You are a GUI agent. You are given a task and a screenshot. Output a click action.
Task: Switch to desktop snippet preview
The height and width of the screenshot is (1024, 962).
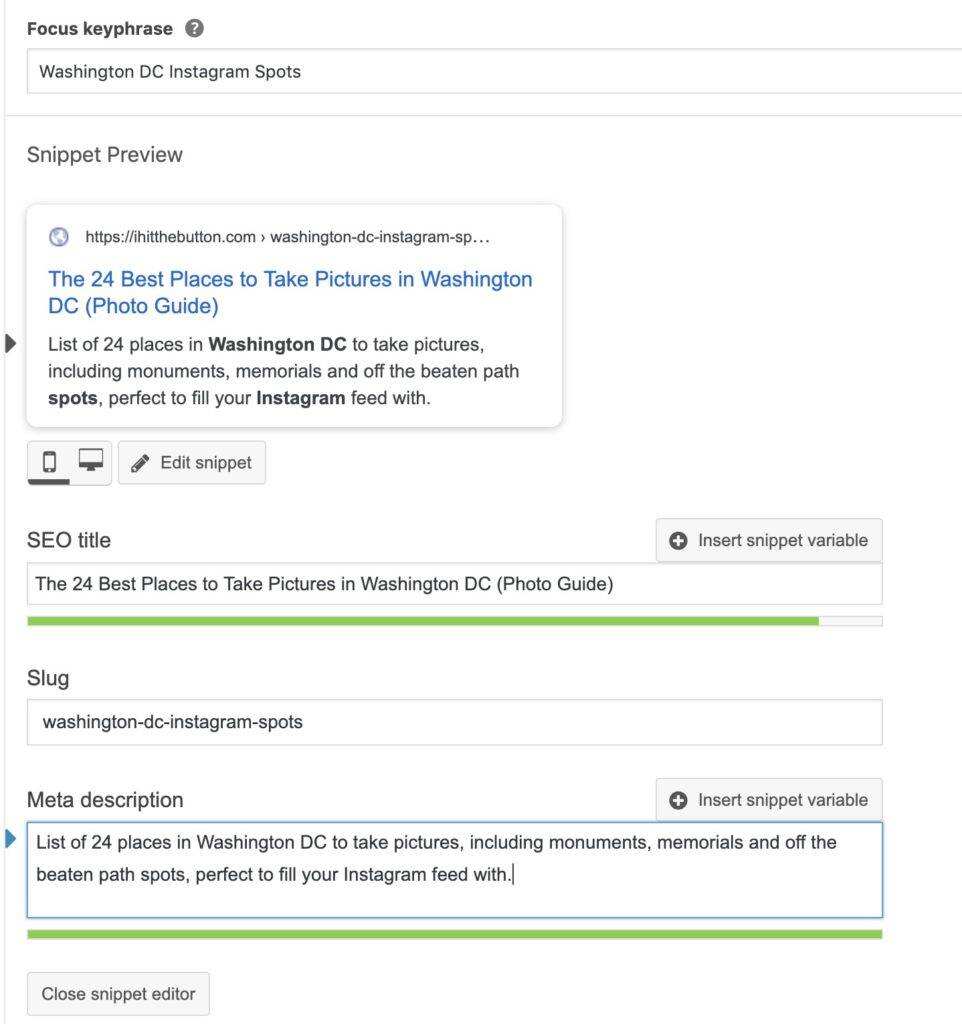pos(91,462)
